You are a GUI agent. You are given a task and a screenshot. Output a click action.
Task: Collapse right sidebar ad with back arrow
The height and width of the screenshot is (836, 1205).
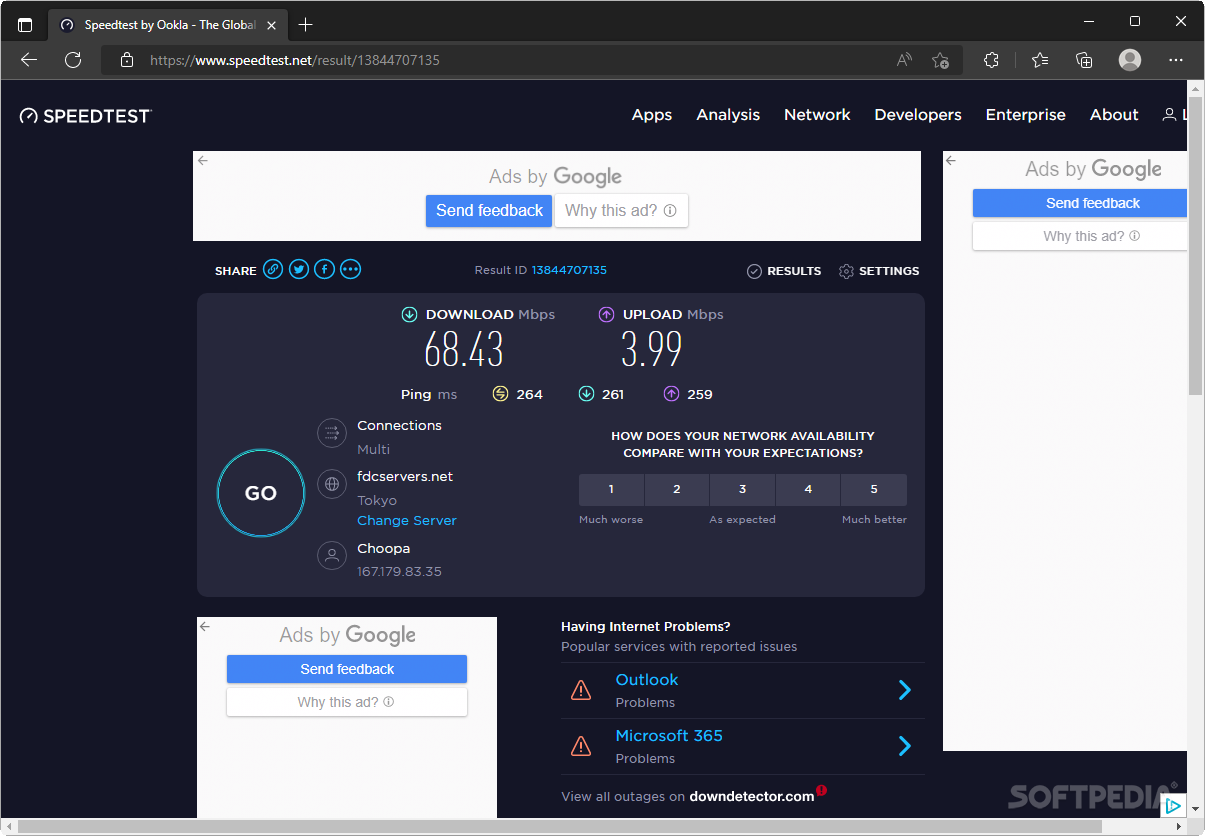point(951,160)
